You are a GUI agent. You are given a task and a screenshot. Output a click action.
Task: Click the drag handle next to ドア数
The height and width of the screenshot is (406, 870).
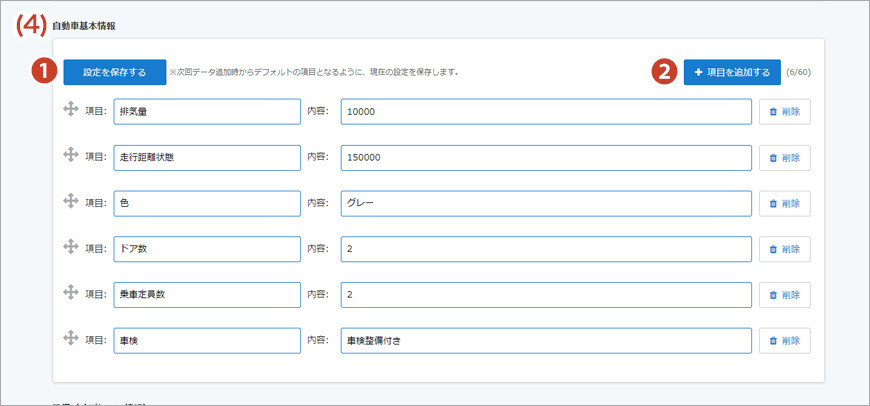71,247
